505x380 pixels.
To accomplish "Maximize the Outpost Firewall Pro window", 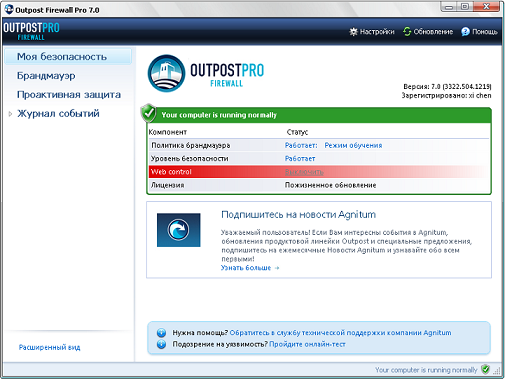I will [465, 7].
